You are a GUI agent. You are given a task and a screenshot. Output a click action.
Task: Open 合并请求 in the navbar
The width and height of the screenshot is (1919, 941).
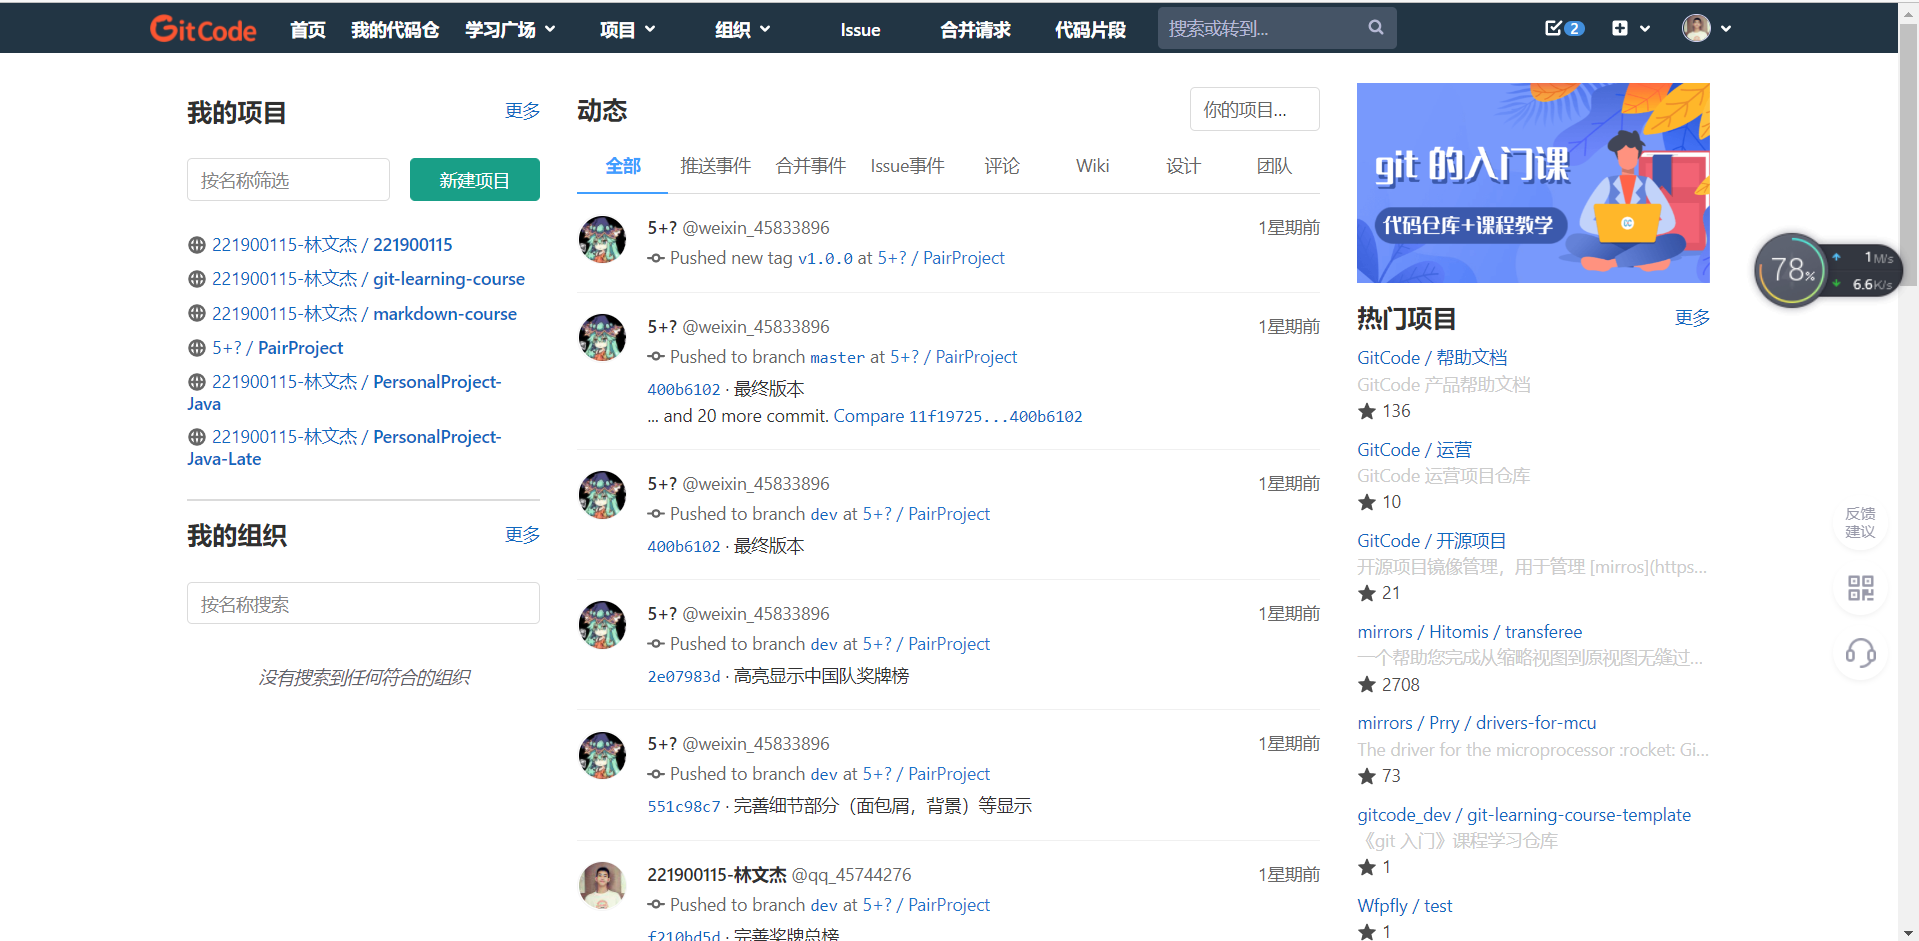[x=975, y=30]
